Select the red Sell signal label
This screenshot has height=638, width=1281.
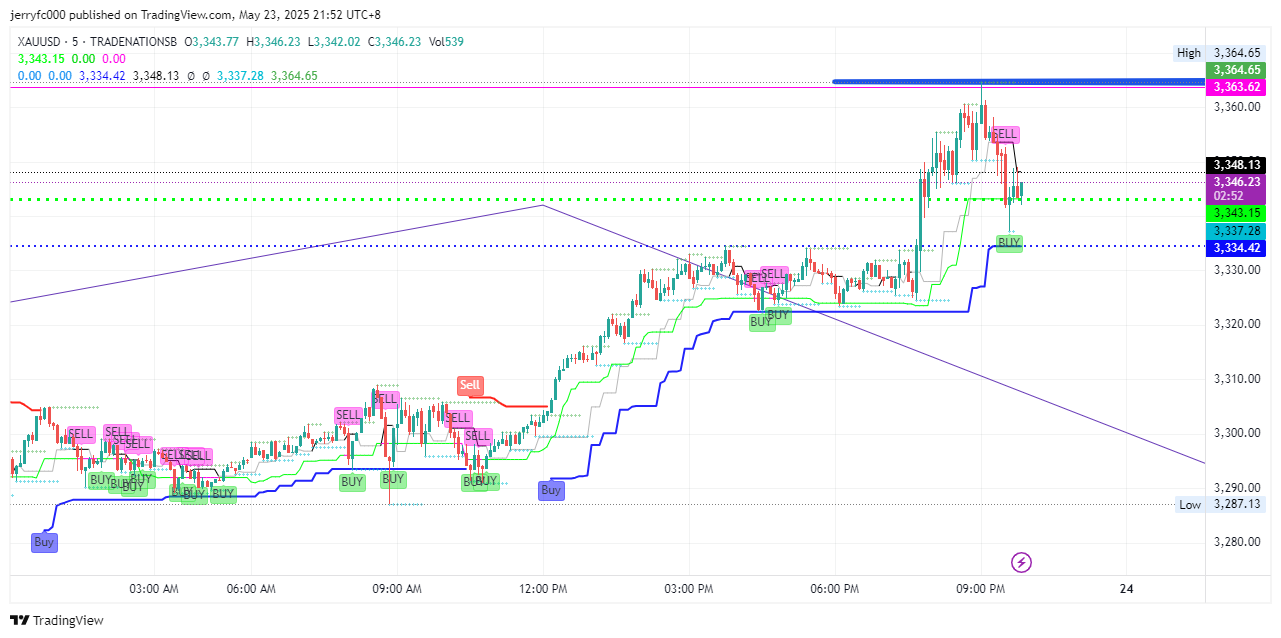pos(469,385)
